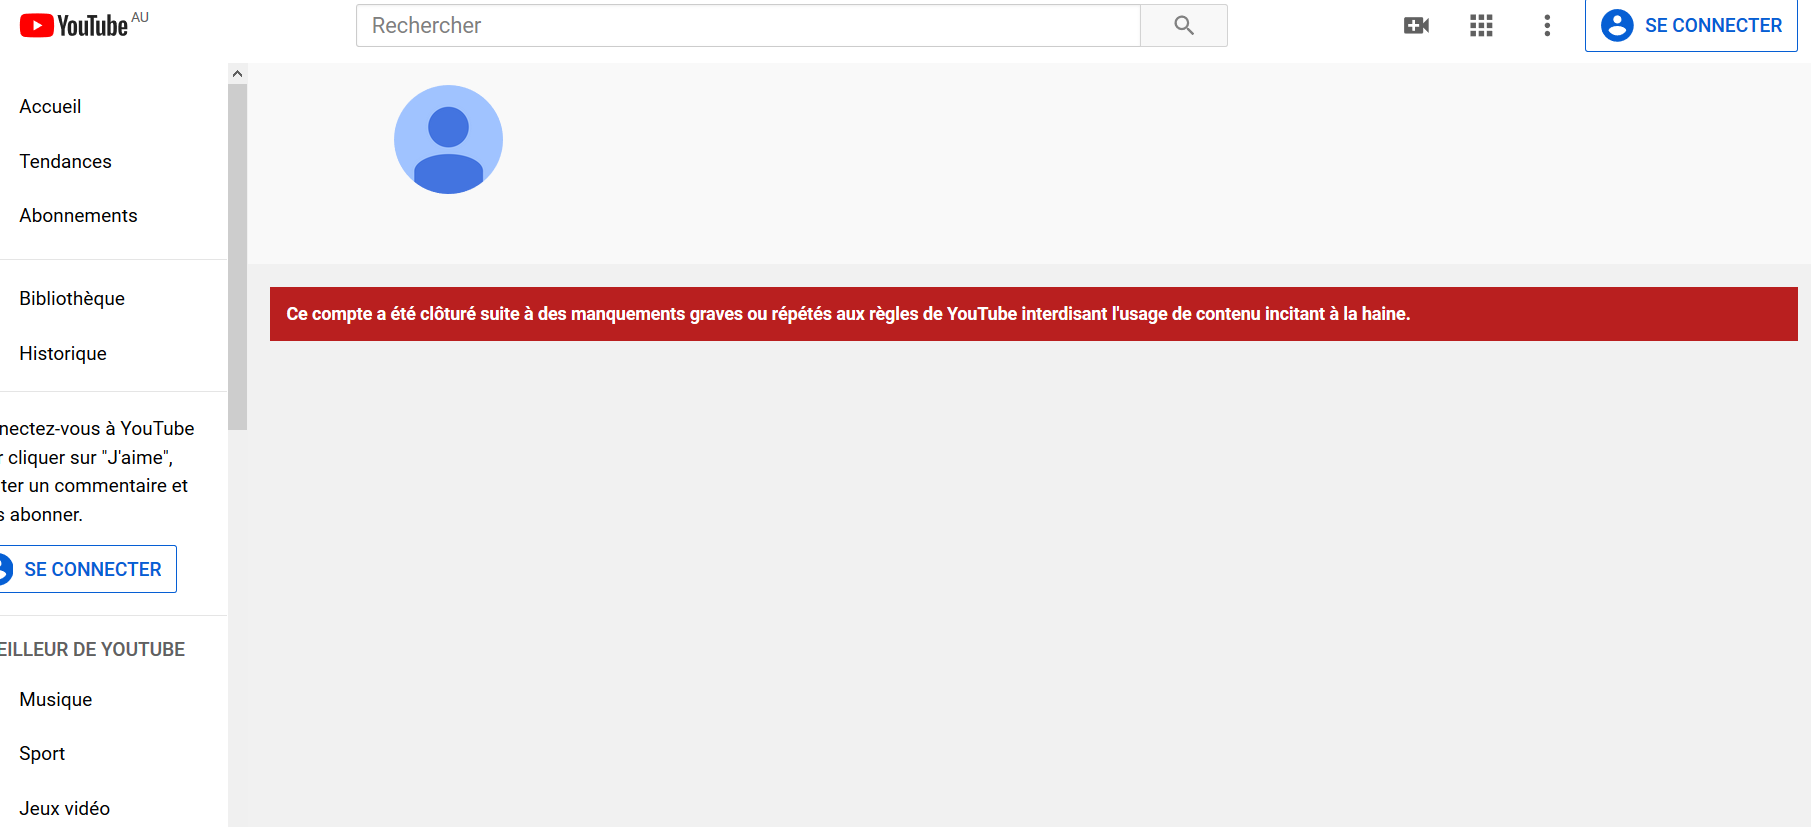Click SE CONNECTER in the top header
The image size is (1811, 827).
click(1691, 25)
